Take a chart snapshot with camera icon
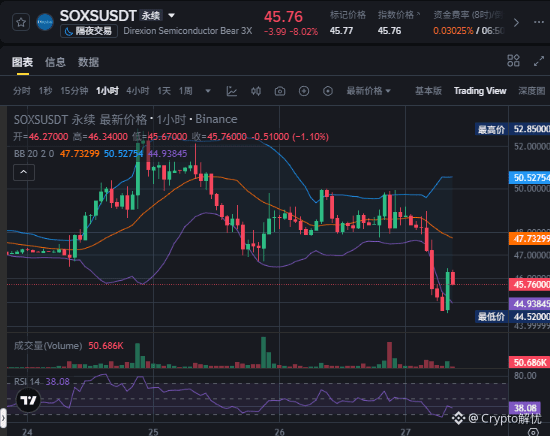This screenshot has height=436, width=550. (x=280, y=91)
